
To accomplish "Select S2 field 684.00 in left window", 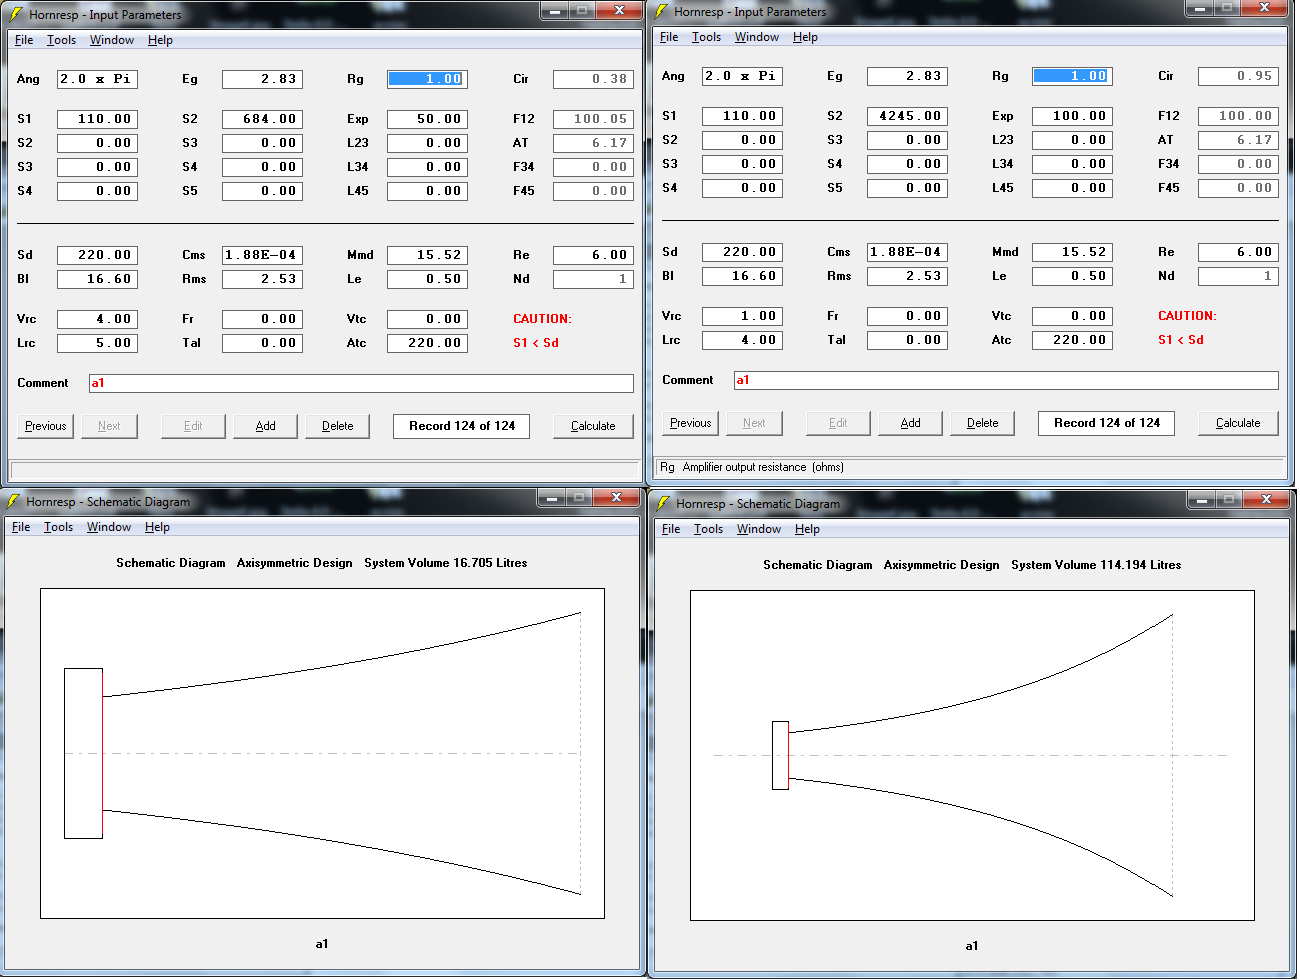I will click(262, 119).
